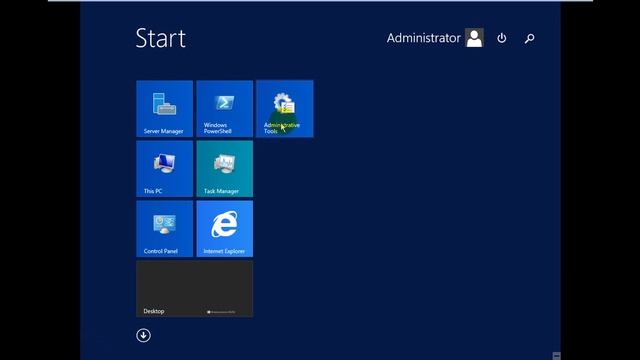Open the power options button

502,38
